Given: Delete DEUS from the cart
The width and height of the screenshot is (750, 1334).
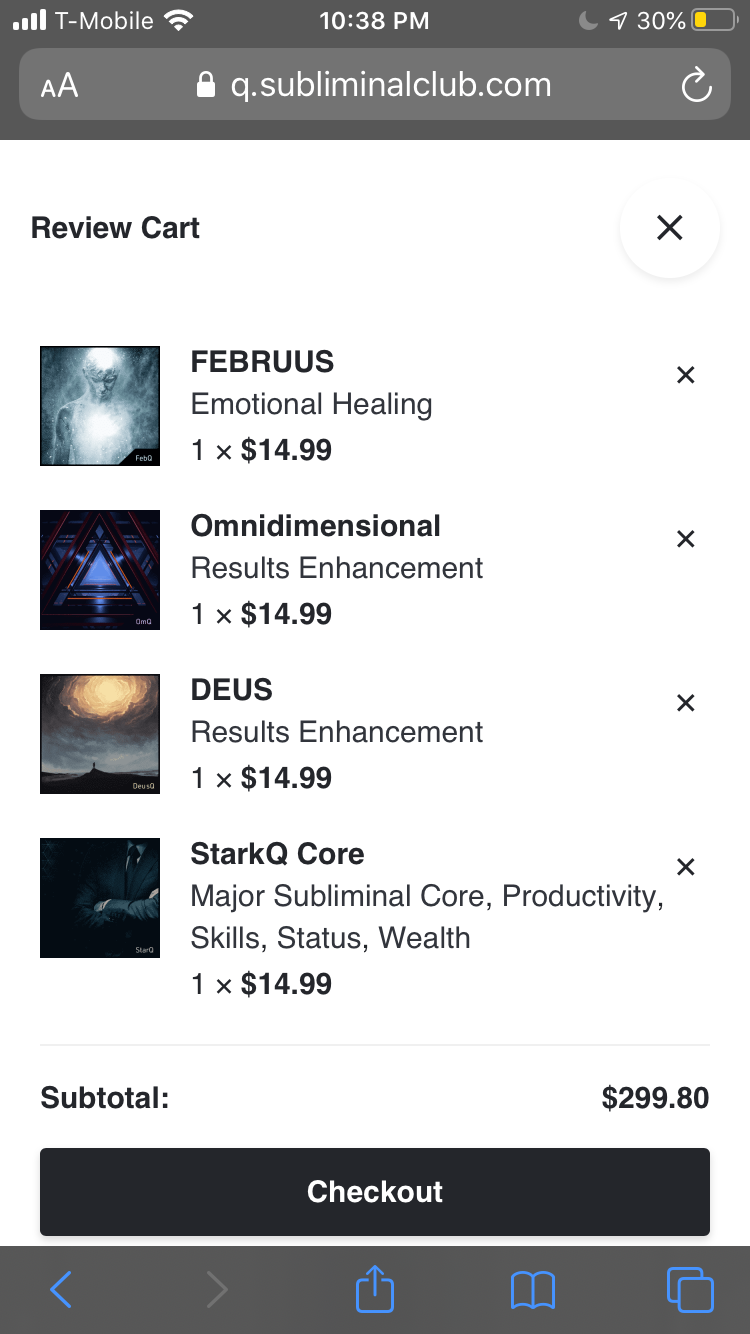Looking at the screenshot, I should [x=685, y=703].
